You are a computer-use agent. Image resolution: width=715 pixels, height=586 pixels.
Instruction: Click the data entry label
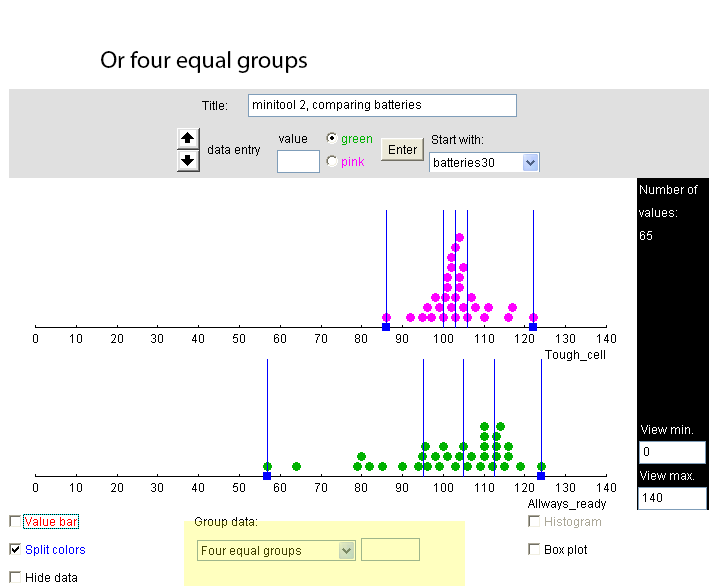233,150
